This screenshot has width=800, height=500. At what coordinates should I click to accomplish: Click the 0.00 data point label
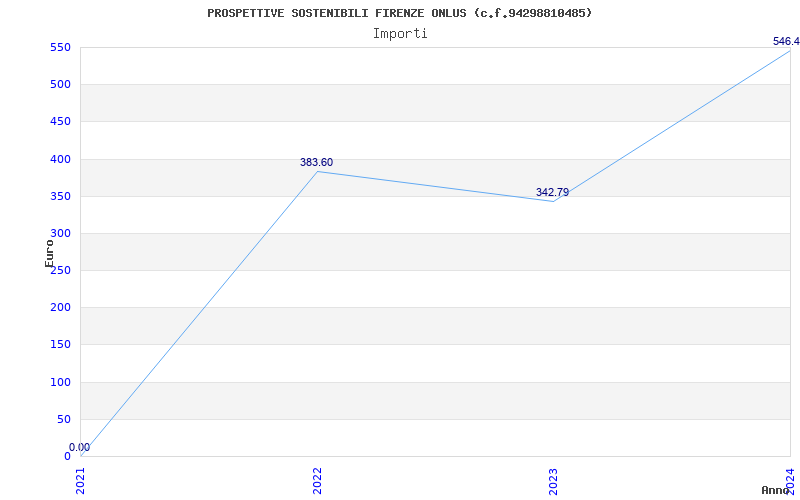coord(80,447)
